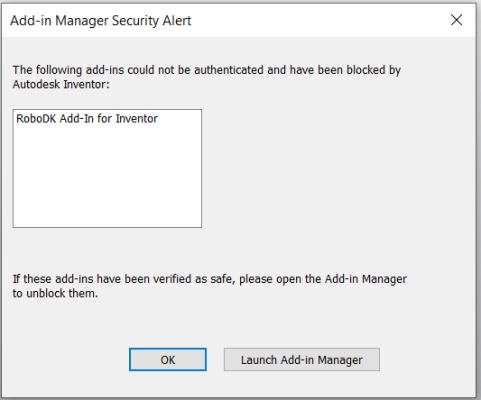The width and height of the screenshot is (481, 400).
Task: Click the OK button
Action: [168, 359]
